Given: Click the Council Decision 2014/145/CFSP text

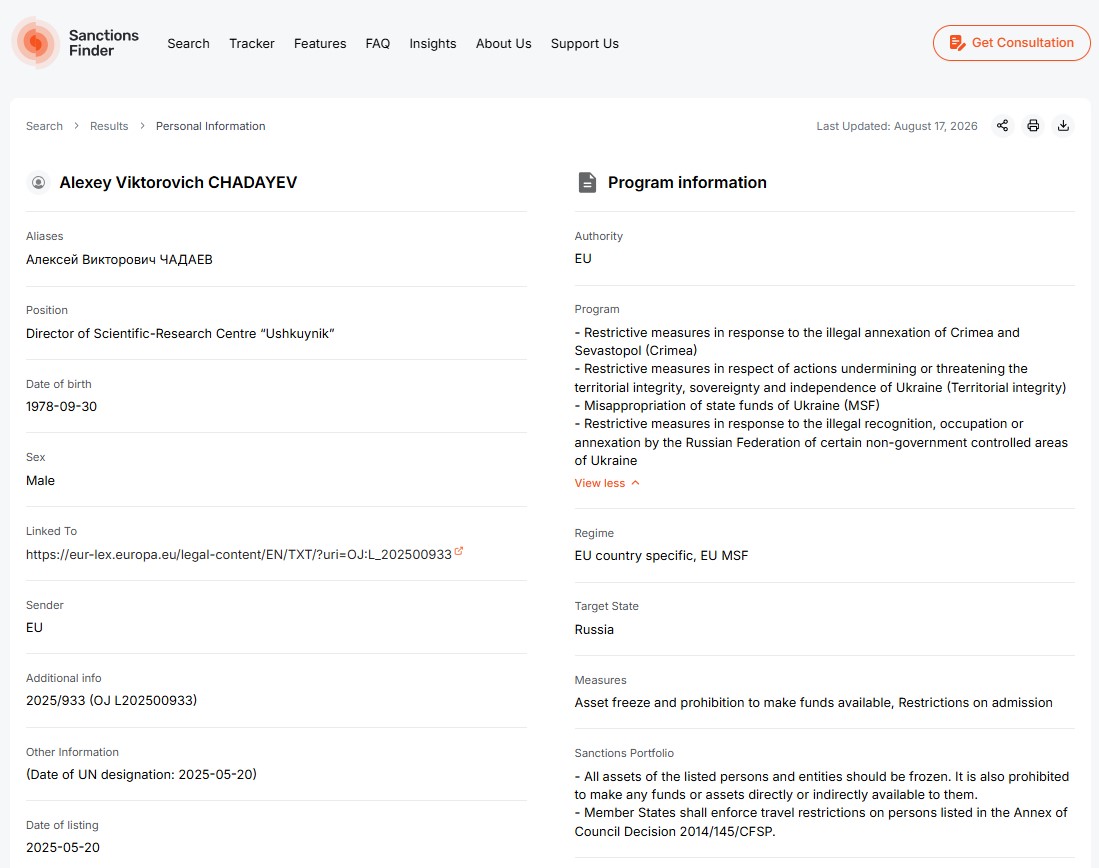Looking at the screenshot, I should pyautogui.click(x=675, y=832).
